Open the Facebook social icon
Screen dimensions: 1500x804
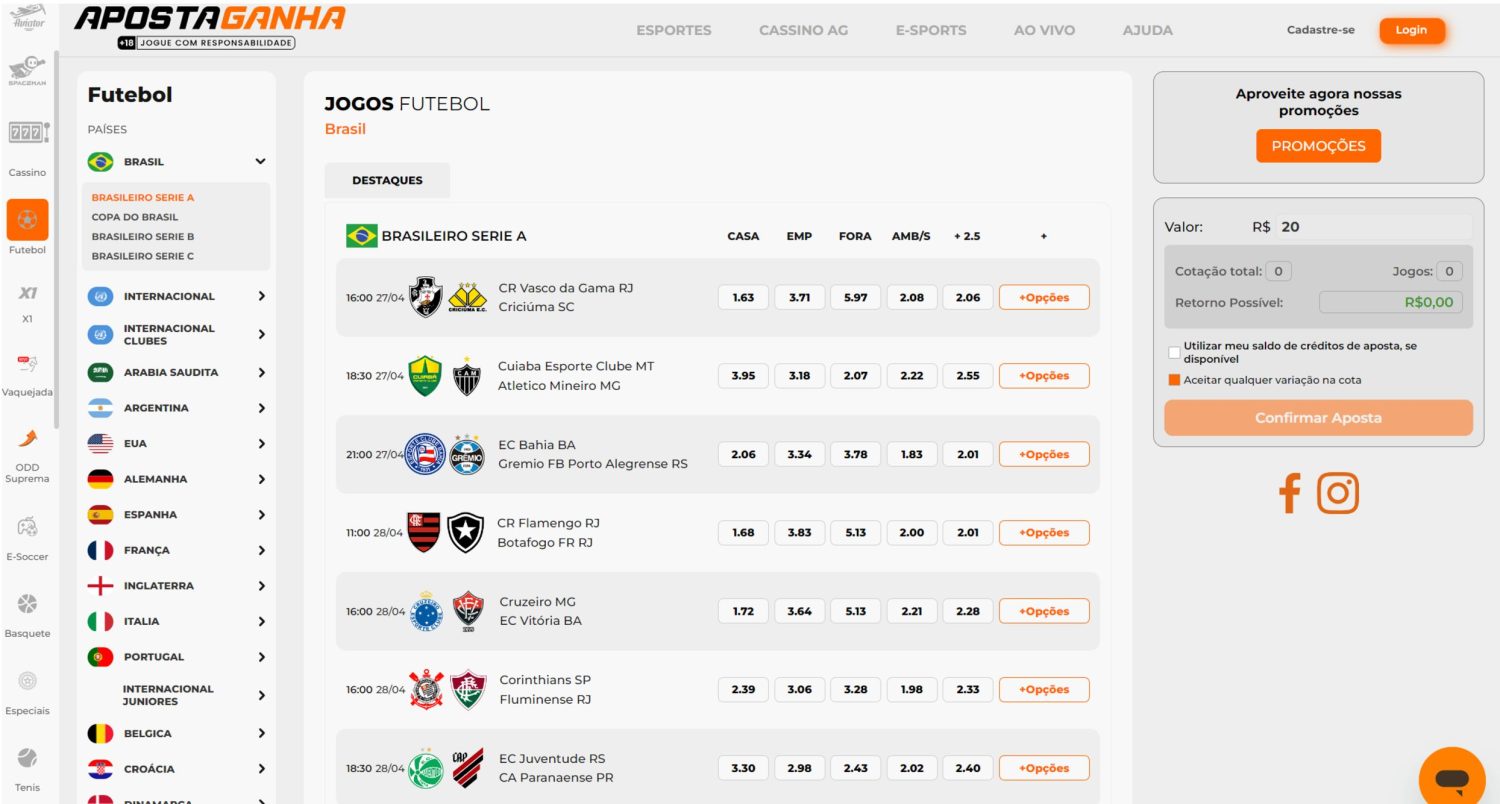click(x=1289, y=494)
